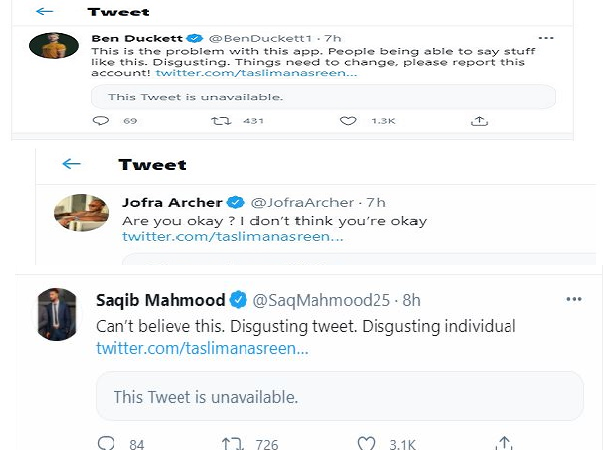This screenshot has width=603, height=450.
Task: Open the taslimanasreen link in Saqib Mahmood's tweet
Action: (x=202, y=348)
